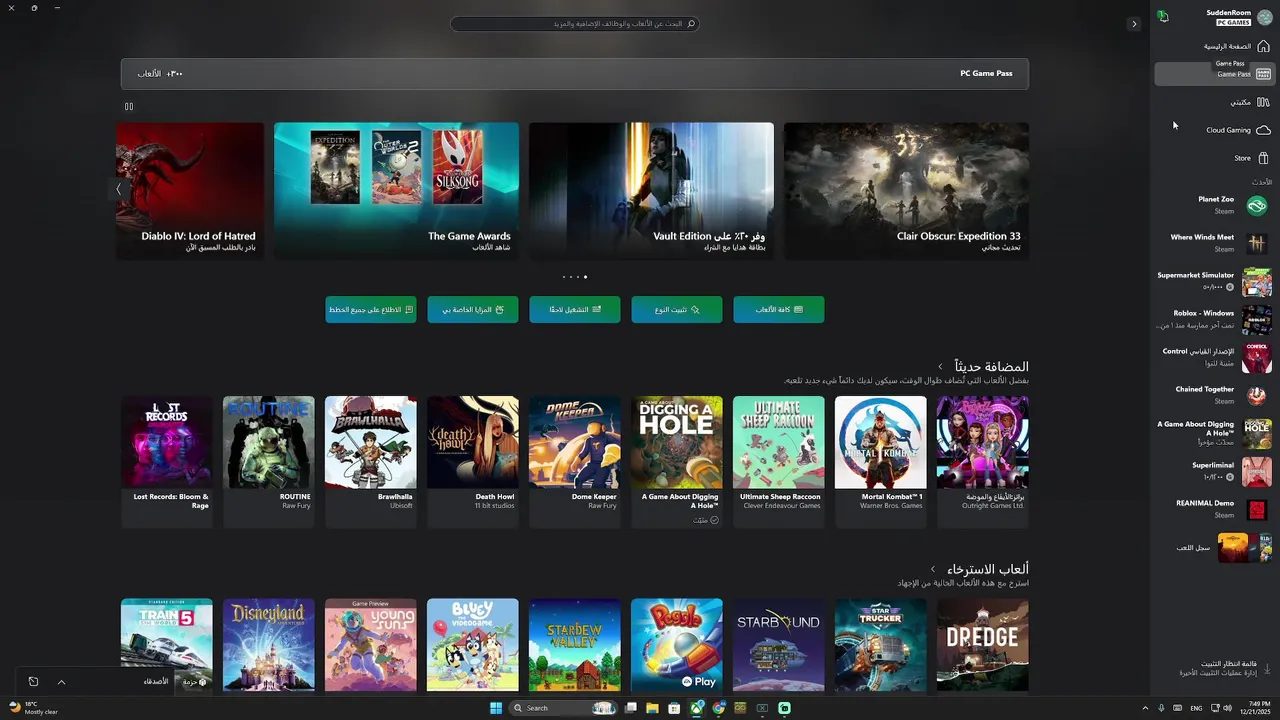Collapse the sidebar with chevron
Image resolution: width=1280 pixels, height=720 pixels.
coord(1133,24)
